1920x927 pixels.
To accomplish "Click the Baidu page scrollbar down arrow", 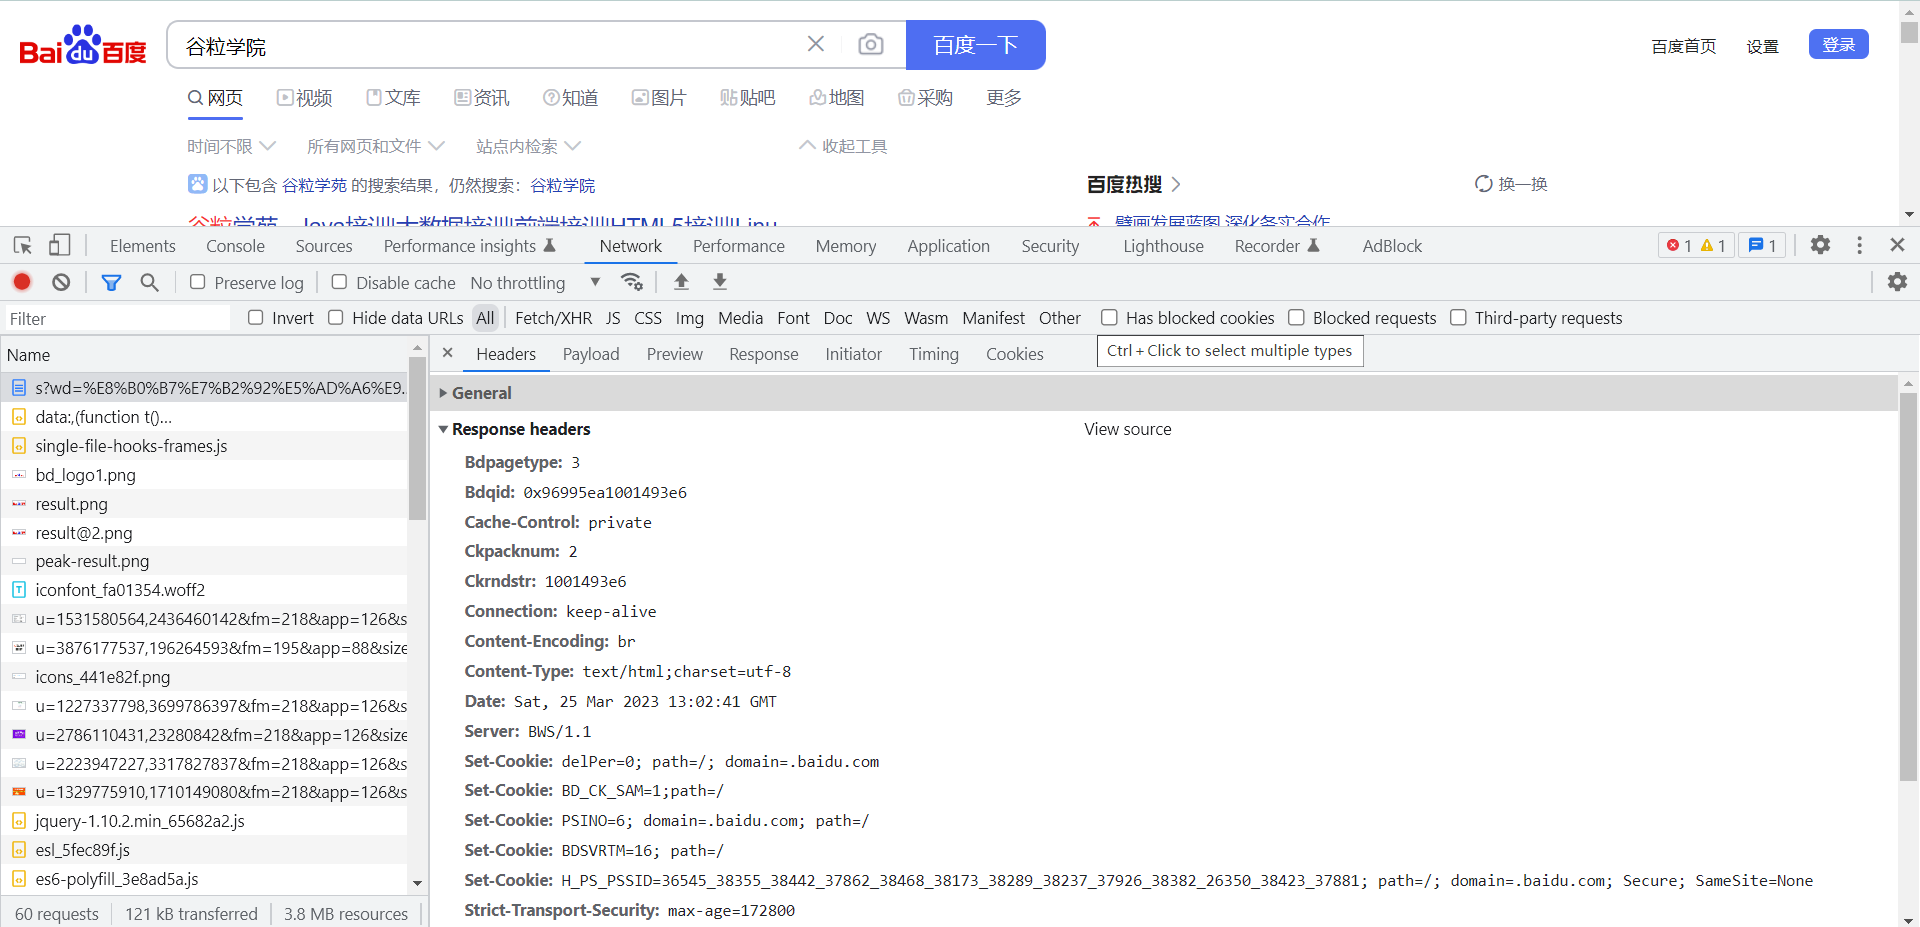I will (x=1909, y=214).
